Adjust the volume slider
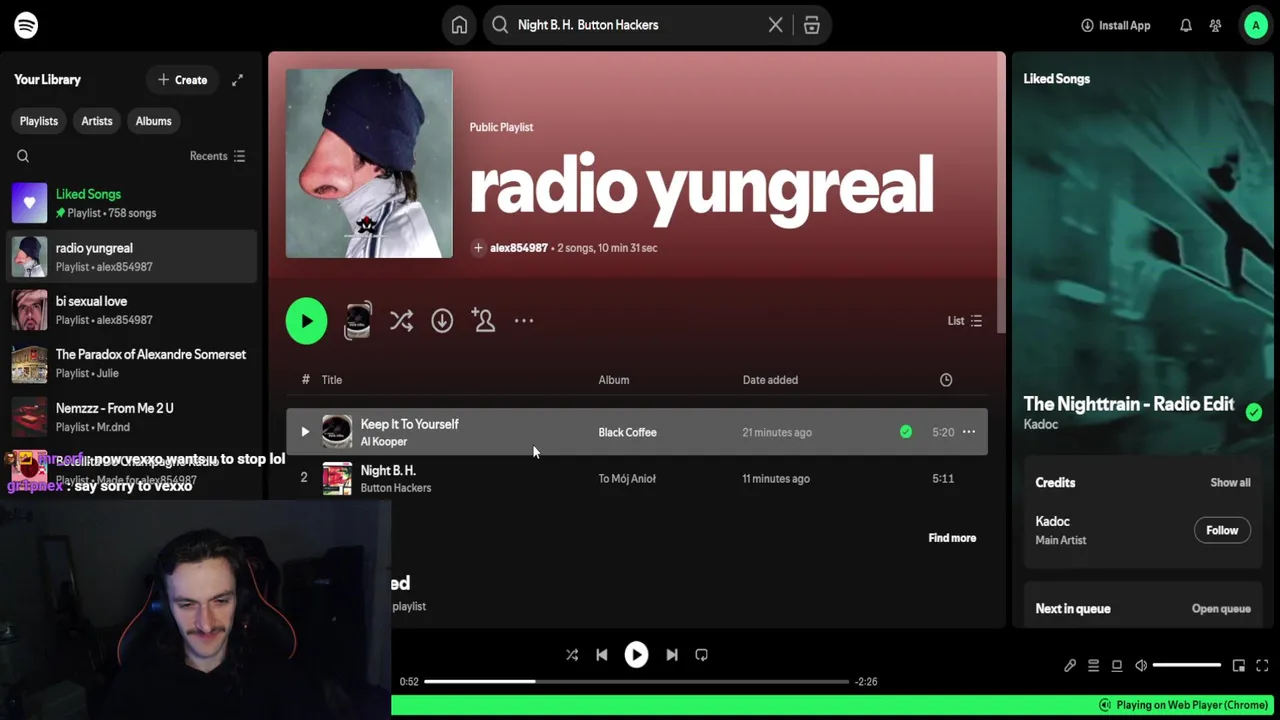1280x720 pixels. [x=1187, y=666]
